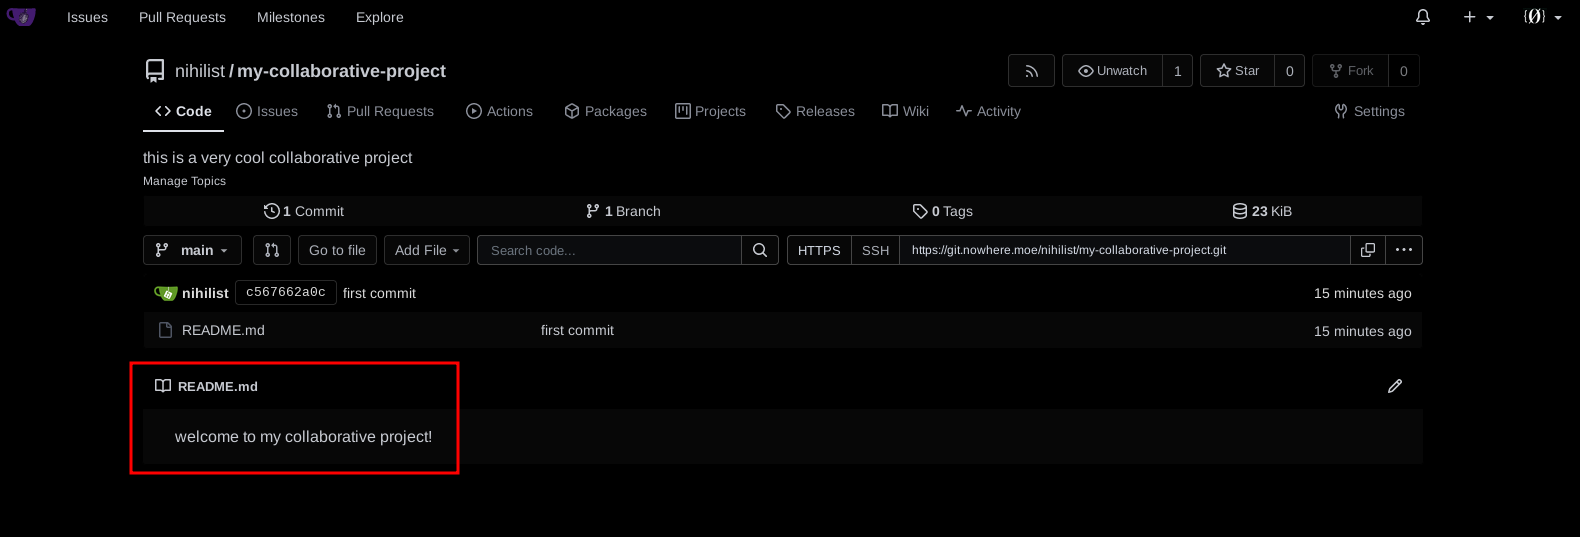Viewport: 1580px width, 537px height.
Task: Open the three-dots more options button
Action: coord(1403,250)
